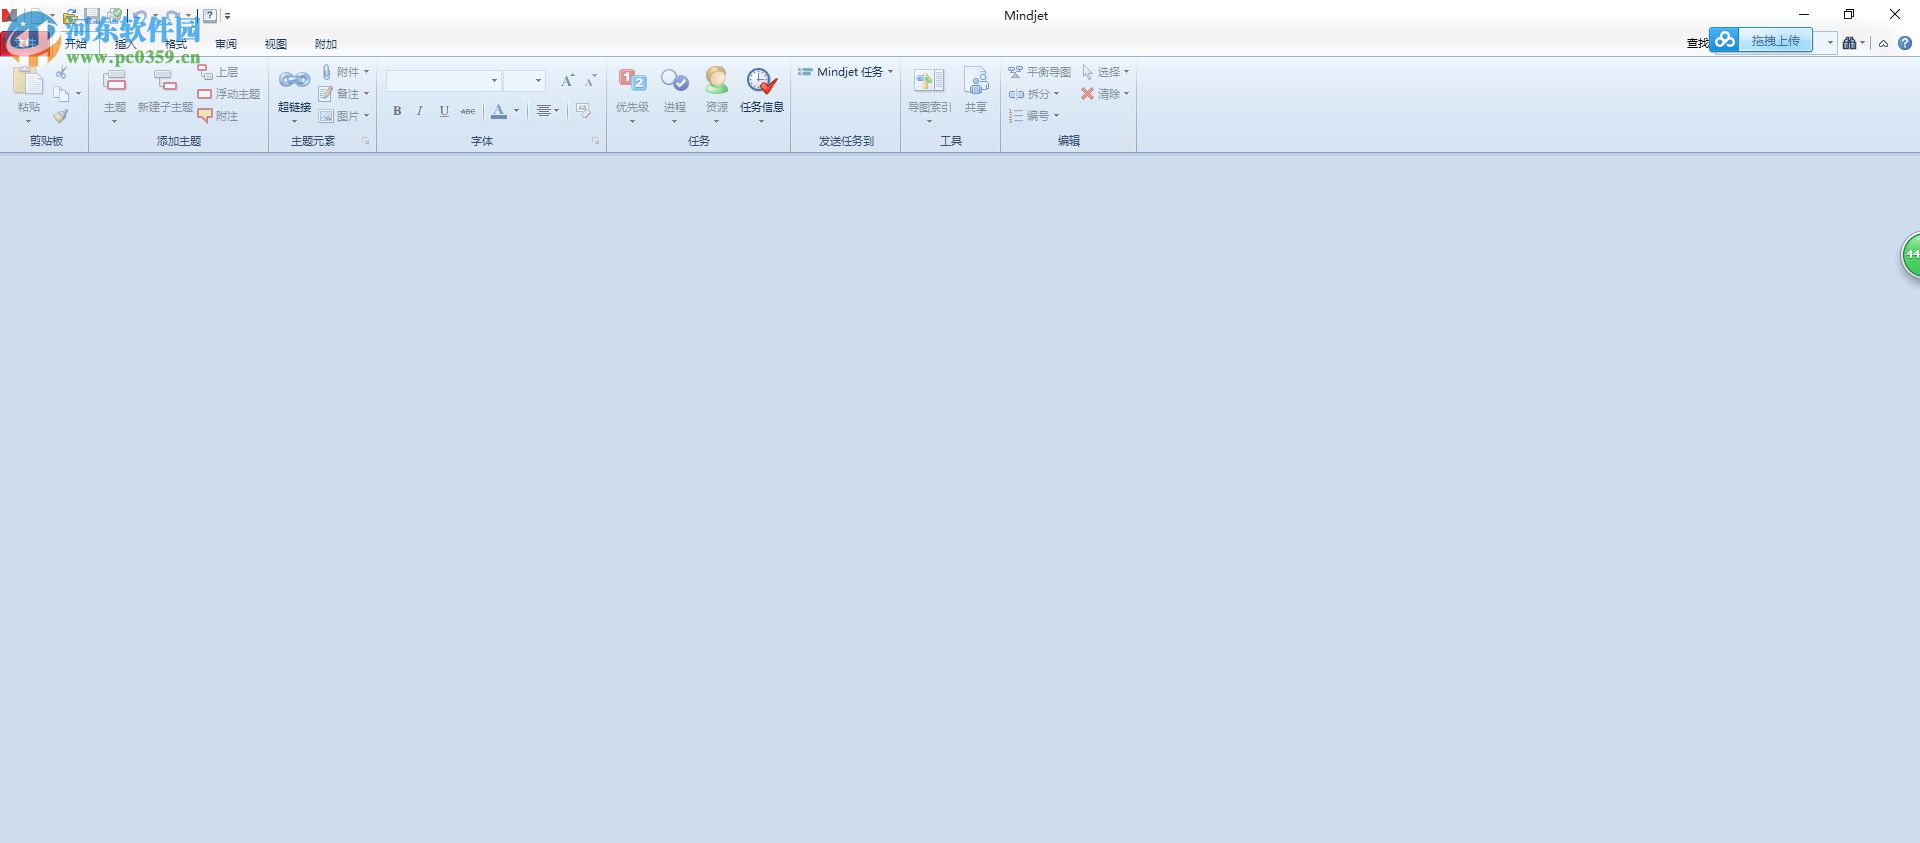Click the Image (图片) icon

pyautogui.click(x=326, y=116)
